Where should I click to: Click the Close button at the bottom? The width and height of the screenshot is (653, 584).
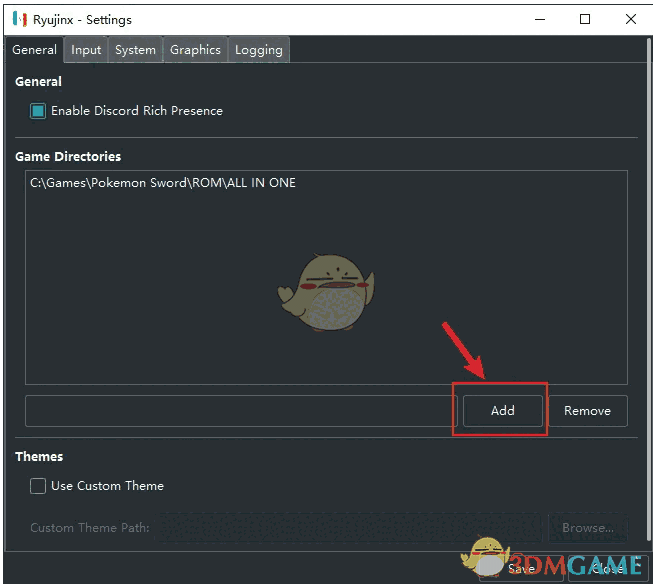click(x=608, y=568)
